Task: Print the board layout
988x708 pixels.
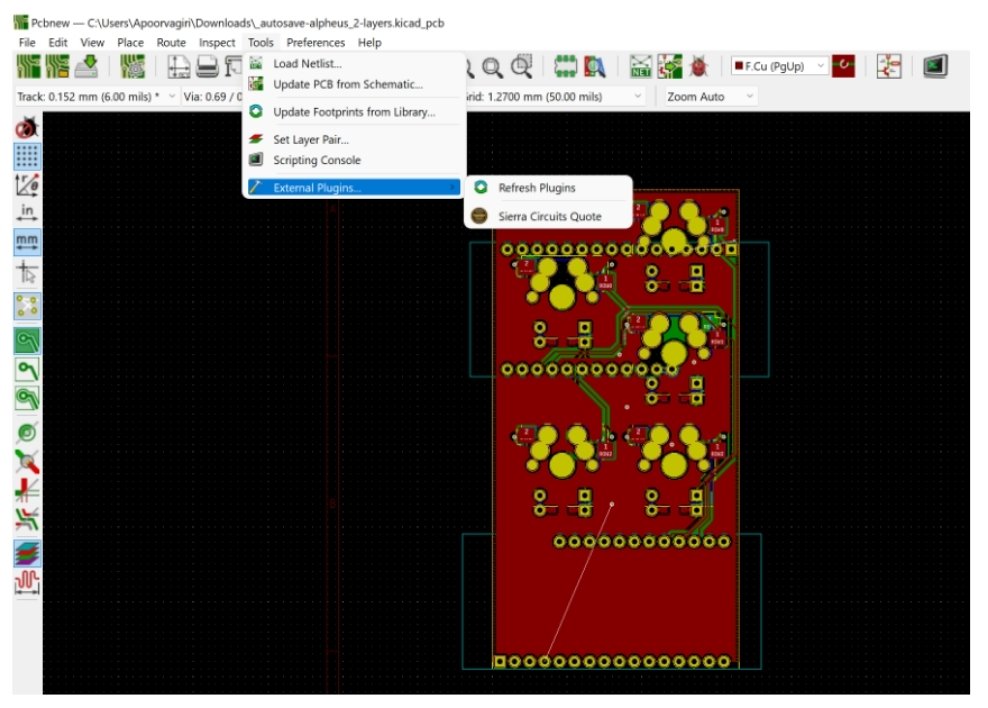Action: pos(205,68)
